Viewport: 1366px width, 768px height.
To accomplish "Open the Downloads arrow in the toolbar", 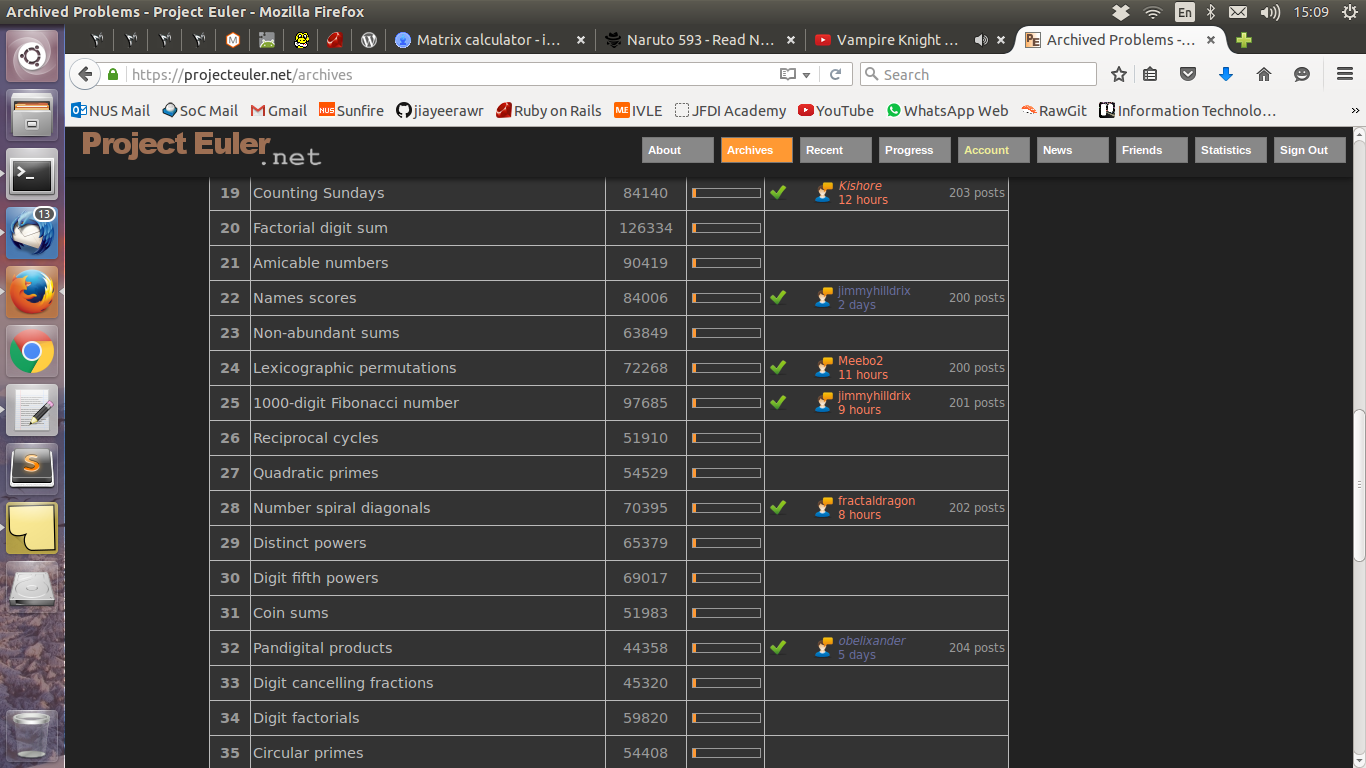I will coord(1226,74).
